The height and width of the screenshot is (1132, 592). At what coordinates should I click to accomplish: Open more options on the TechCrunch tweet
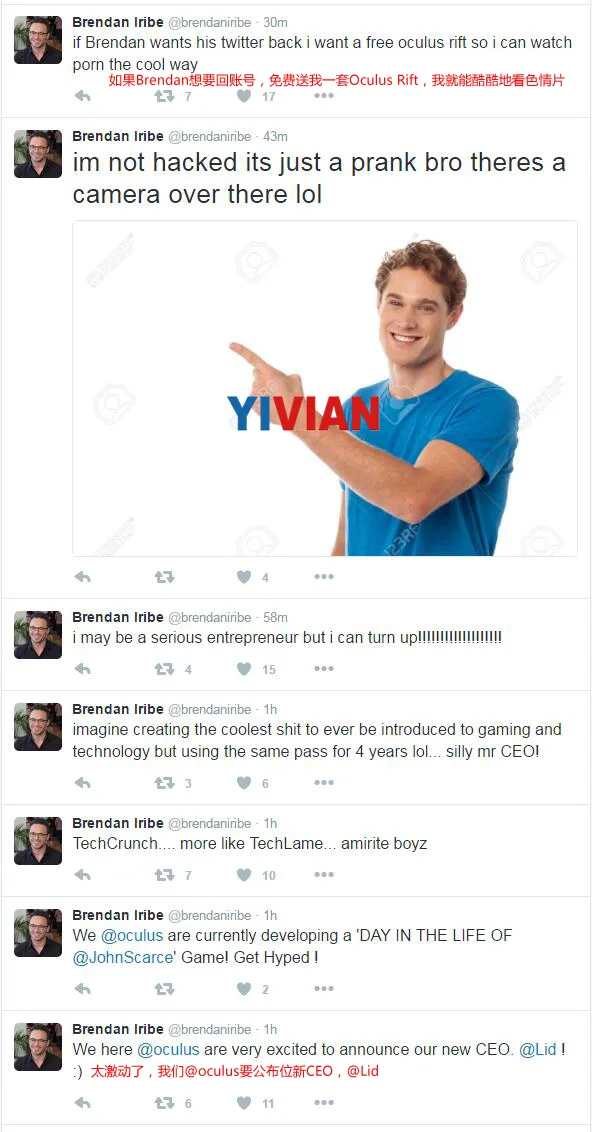324,875
